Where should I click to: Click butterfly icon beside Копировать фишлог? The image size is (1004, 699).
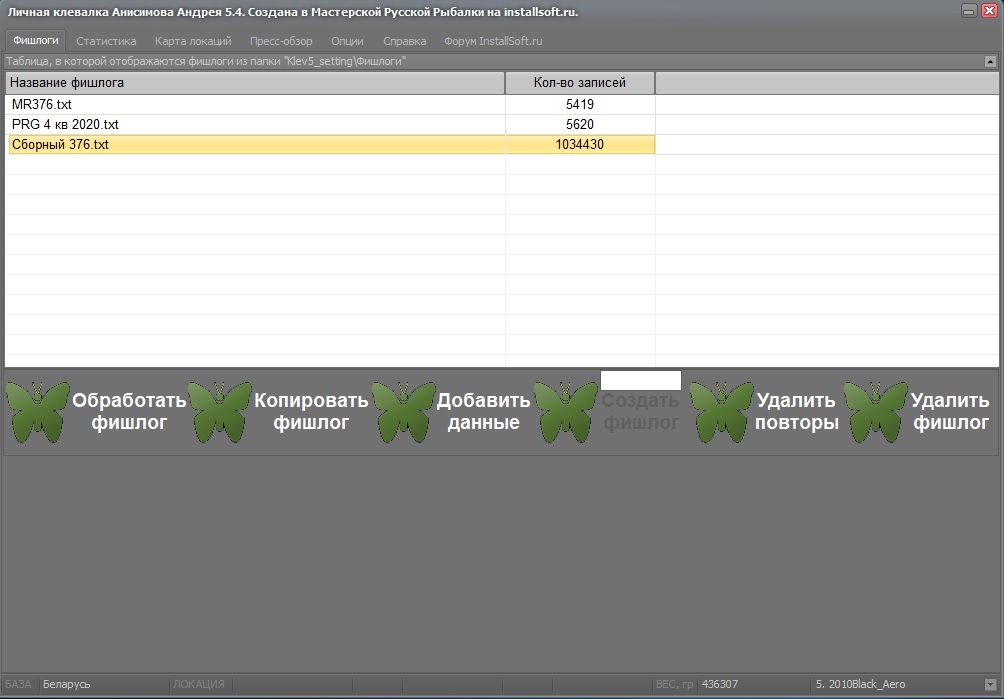coord(220,412)
